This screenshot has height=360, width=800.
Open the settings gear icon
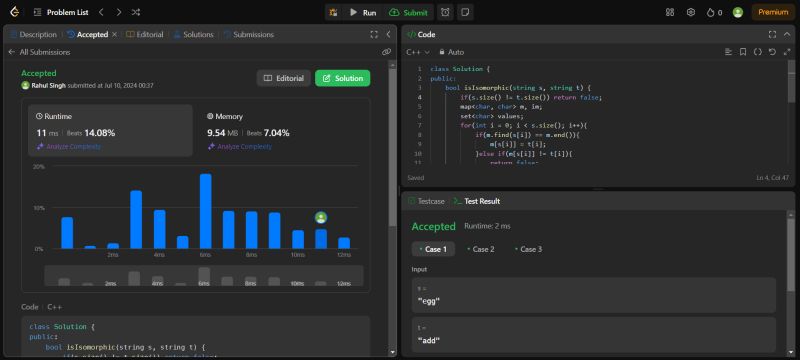[691, 12]
